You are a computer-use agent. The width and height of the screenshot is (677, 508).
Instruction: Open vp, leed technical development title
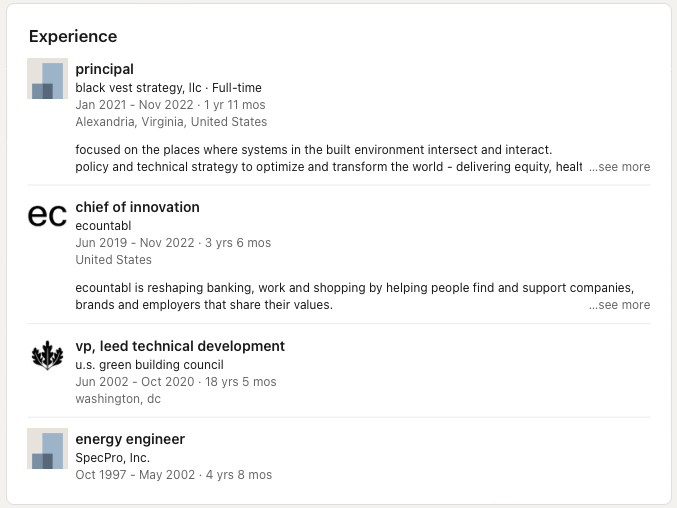click(x=180, y=346)
